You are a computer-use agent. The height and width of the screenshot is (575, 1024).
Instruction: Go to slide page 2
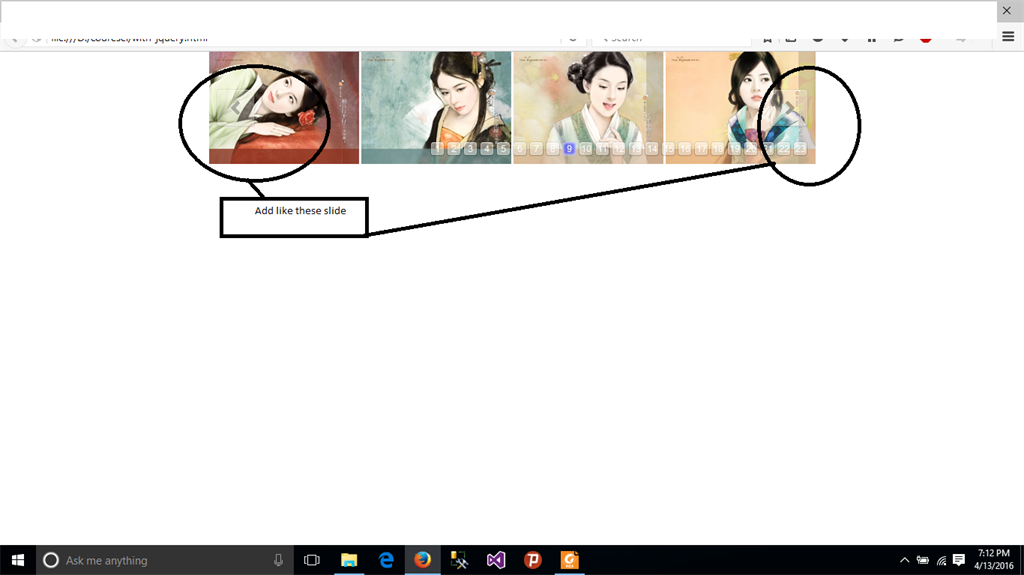pyautogui.click(x=454, y=149)
